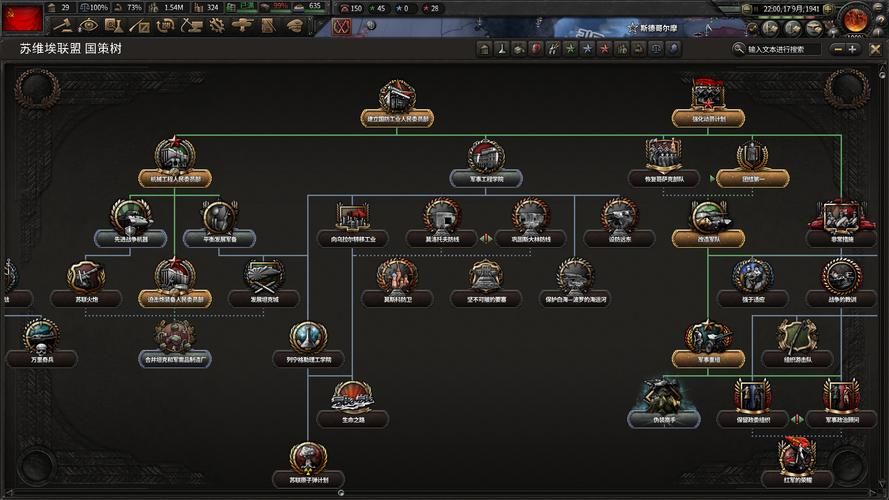
Task: Click the command power value 150
Action: pyautogui.click(x=356, y=9)
